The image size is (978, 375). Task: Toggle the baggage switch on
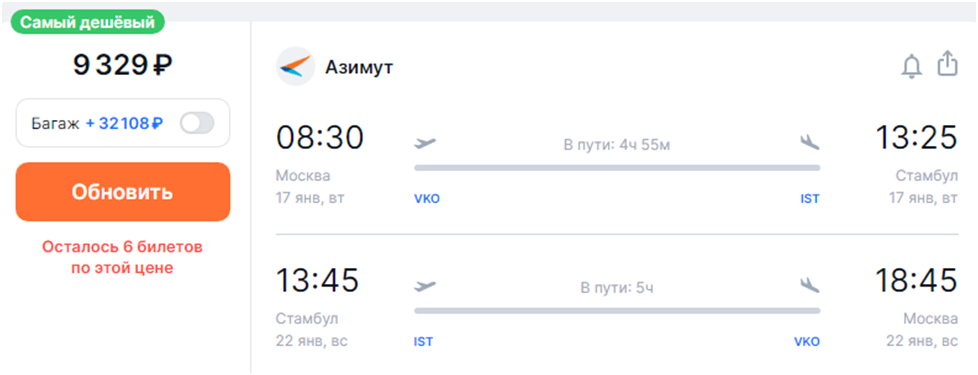[x=196, y=124]
